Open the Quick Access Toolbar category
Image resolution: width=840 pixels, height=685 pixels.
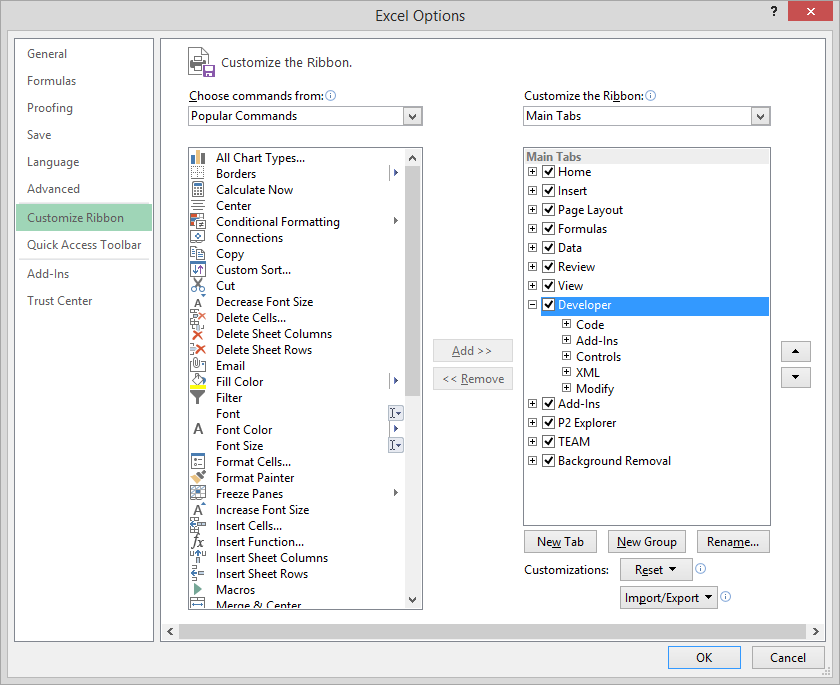[84, 245]
